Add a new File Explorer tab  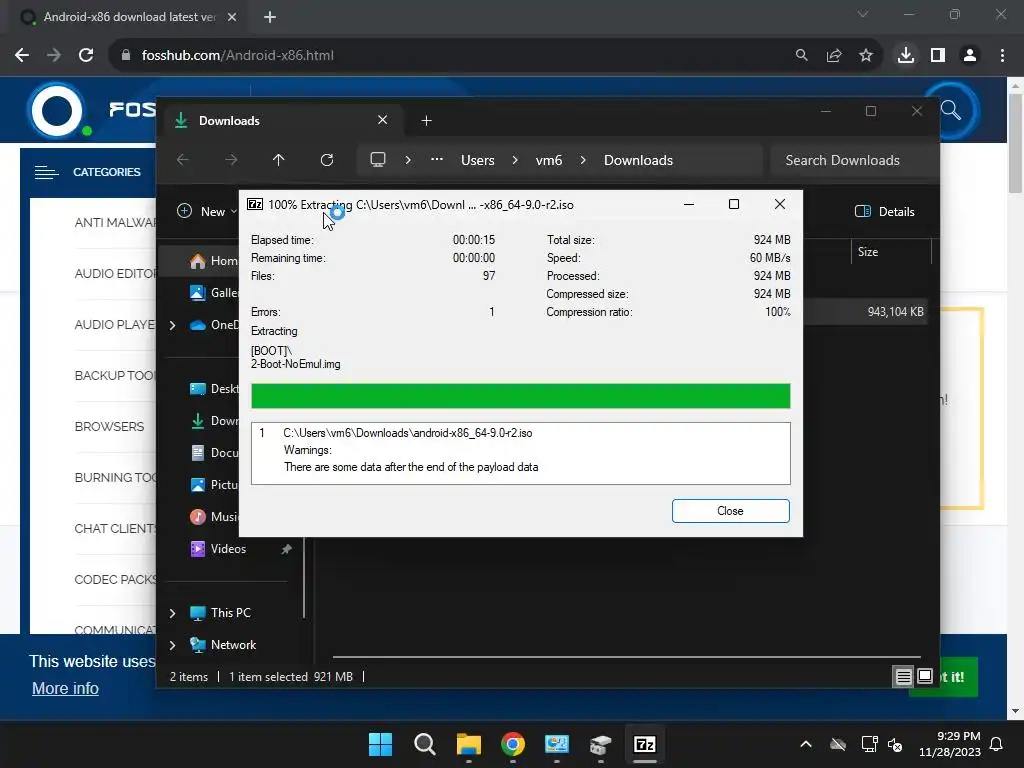426,121
